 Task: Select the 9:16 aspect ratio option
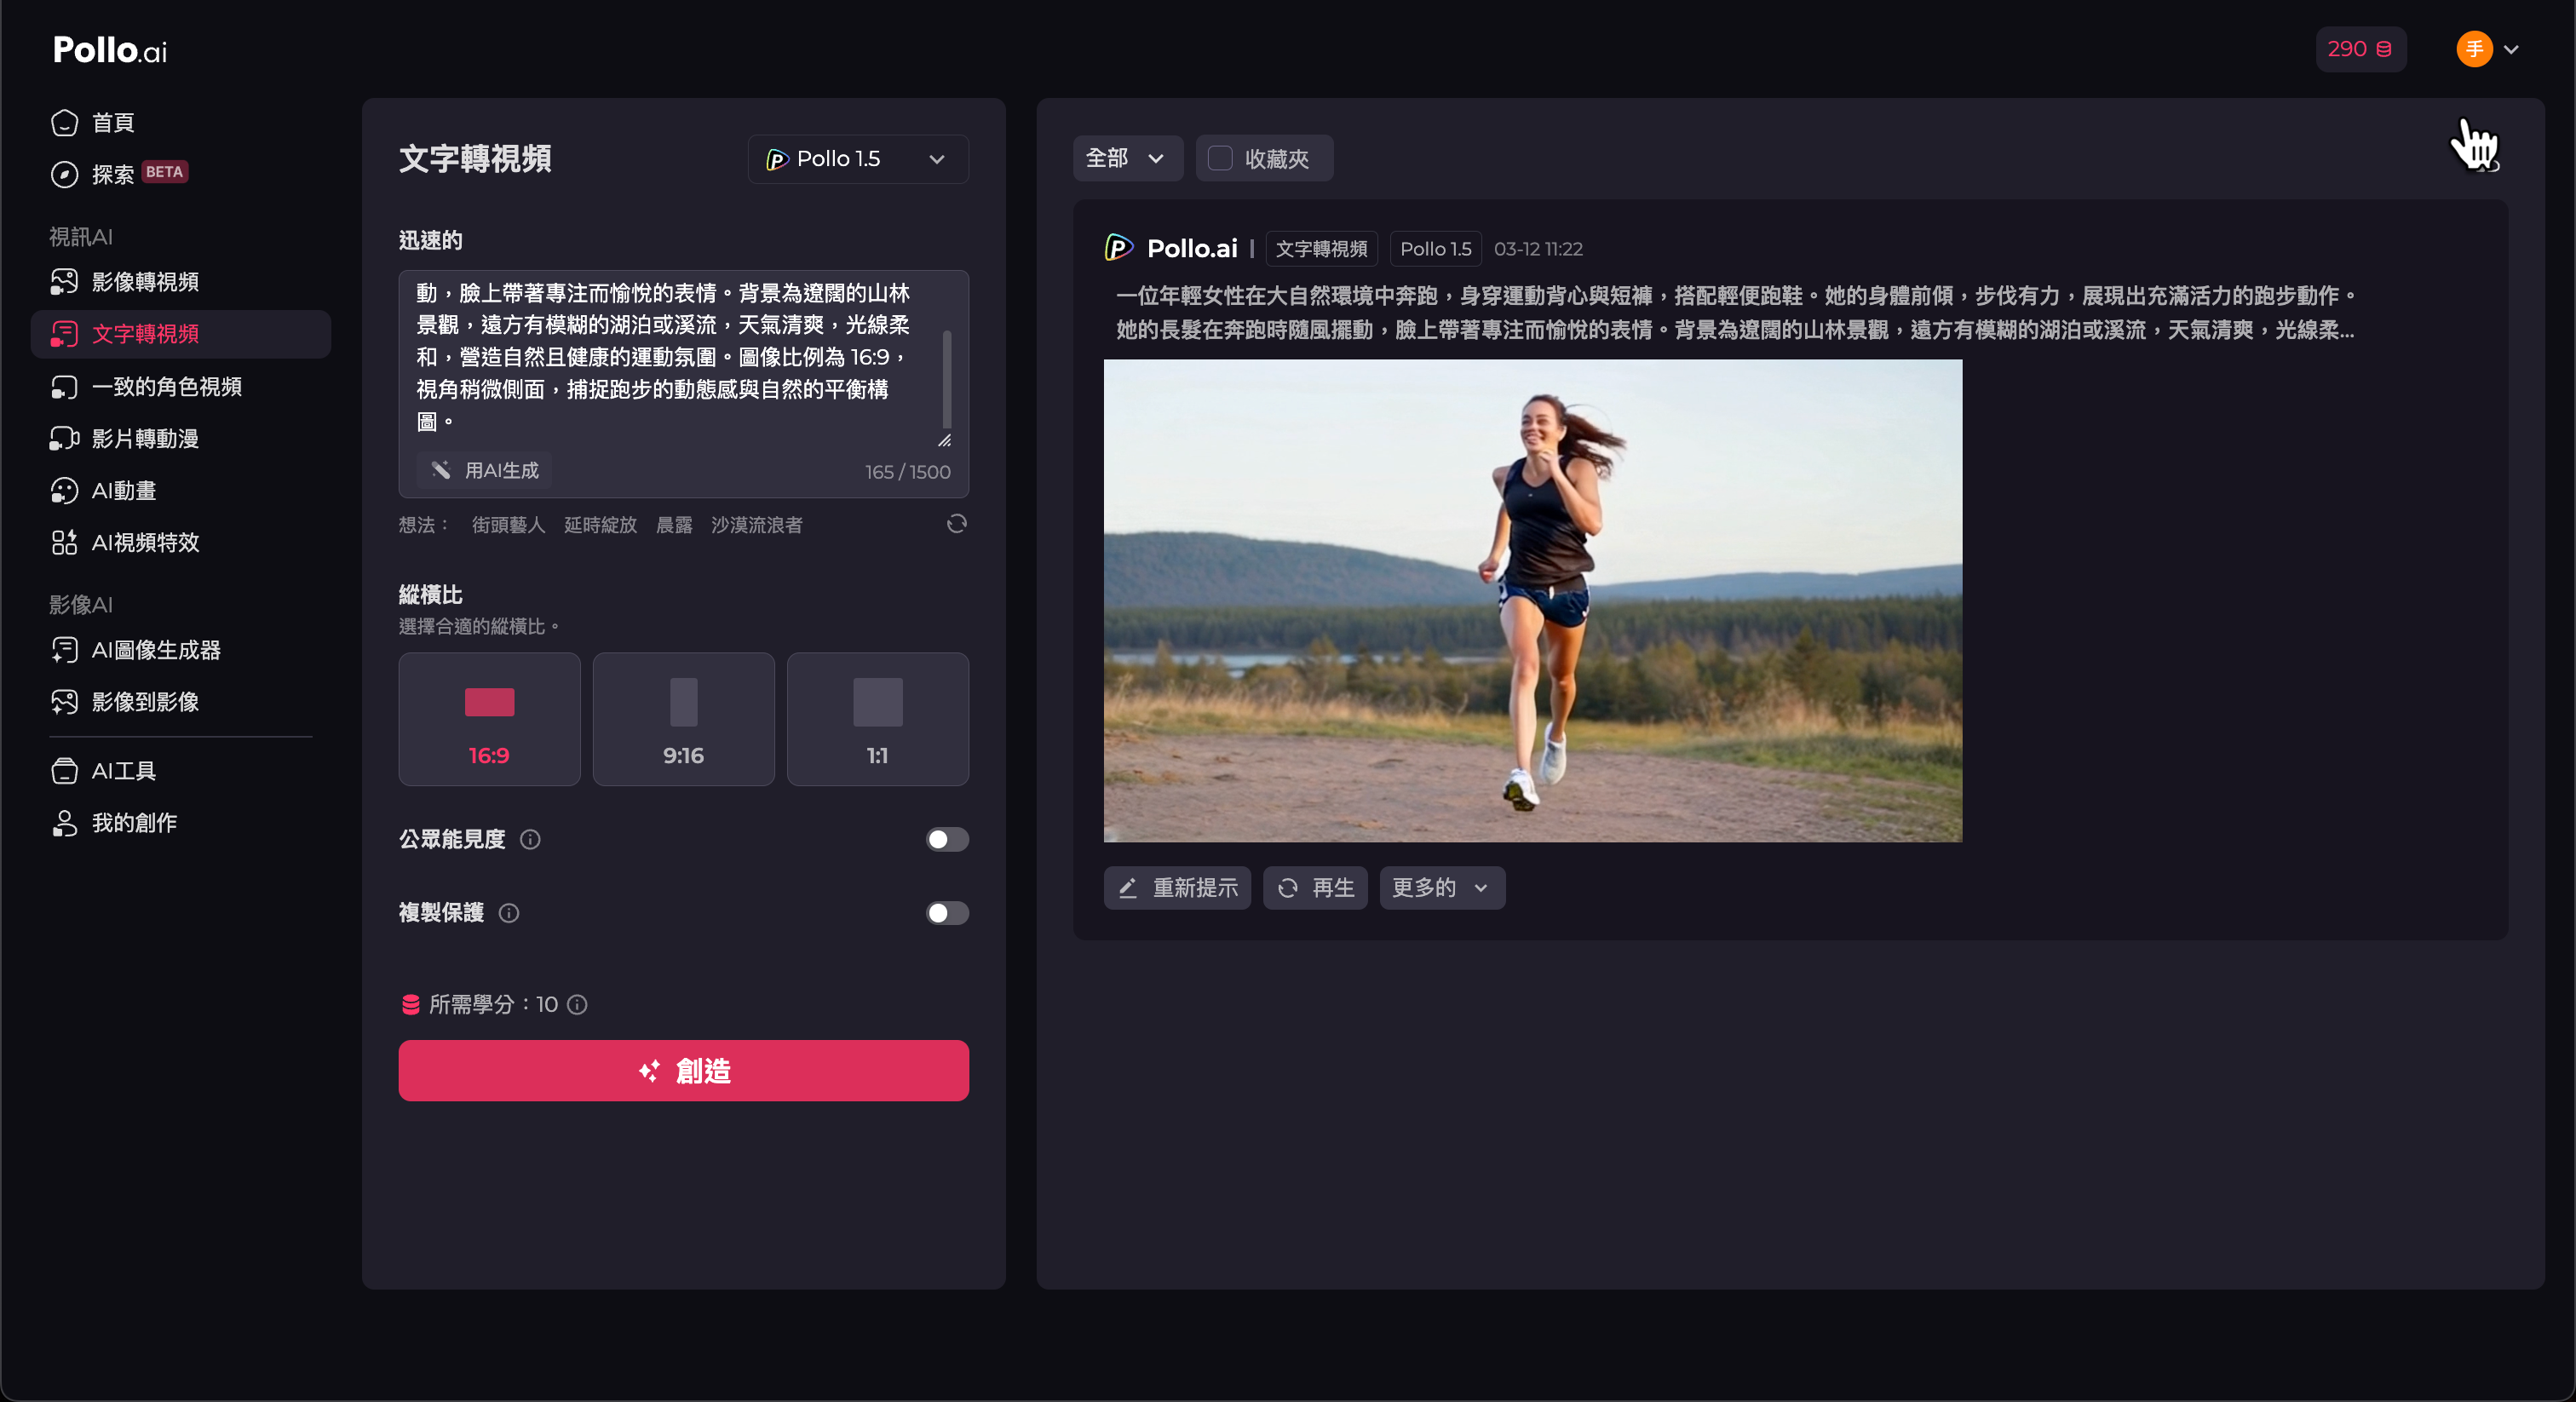683,719
